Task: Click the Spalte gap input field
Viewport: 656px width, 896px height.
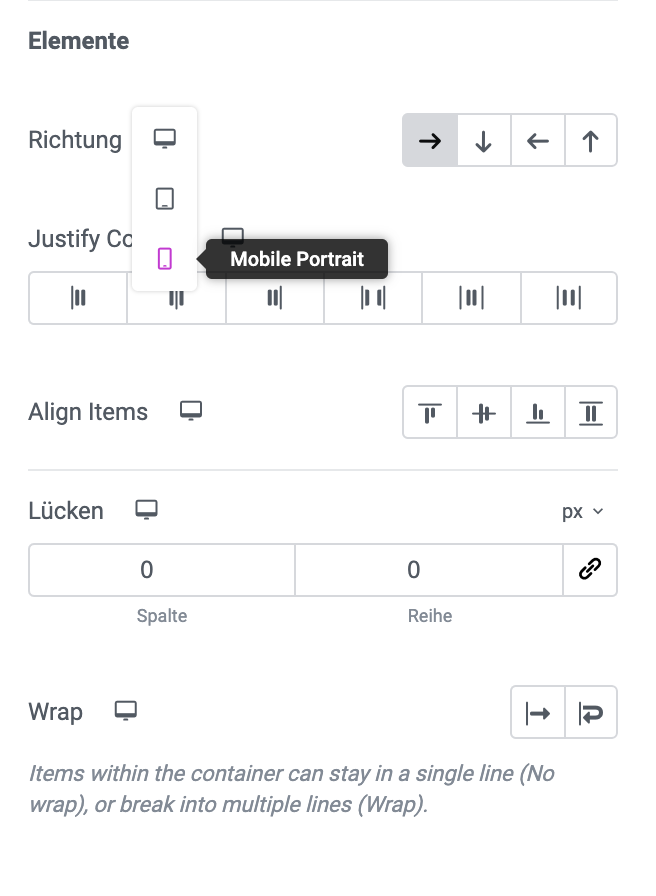Action: click(x=162, y=570)
